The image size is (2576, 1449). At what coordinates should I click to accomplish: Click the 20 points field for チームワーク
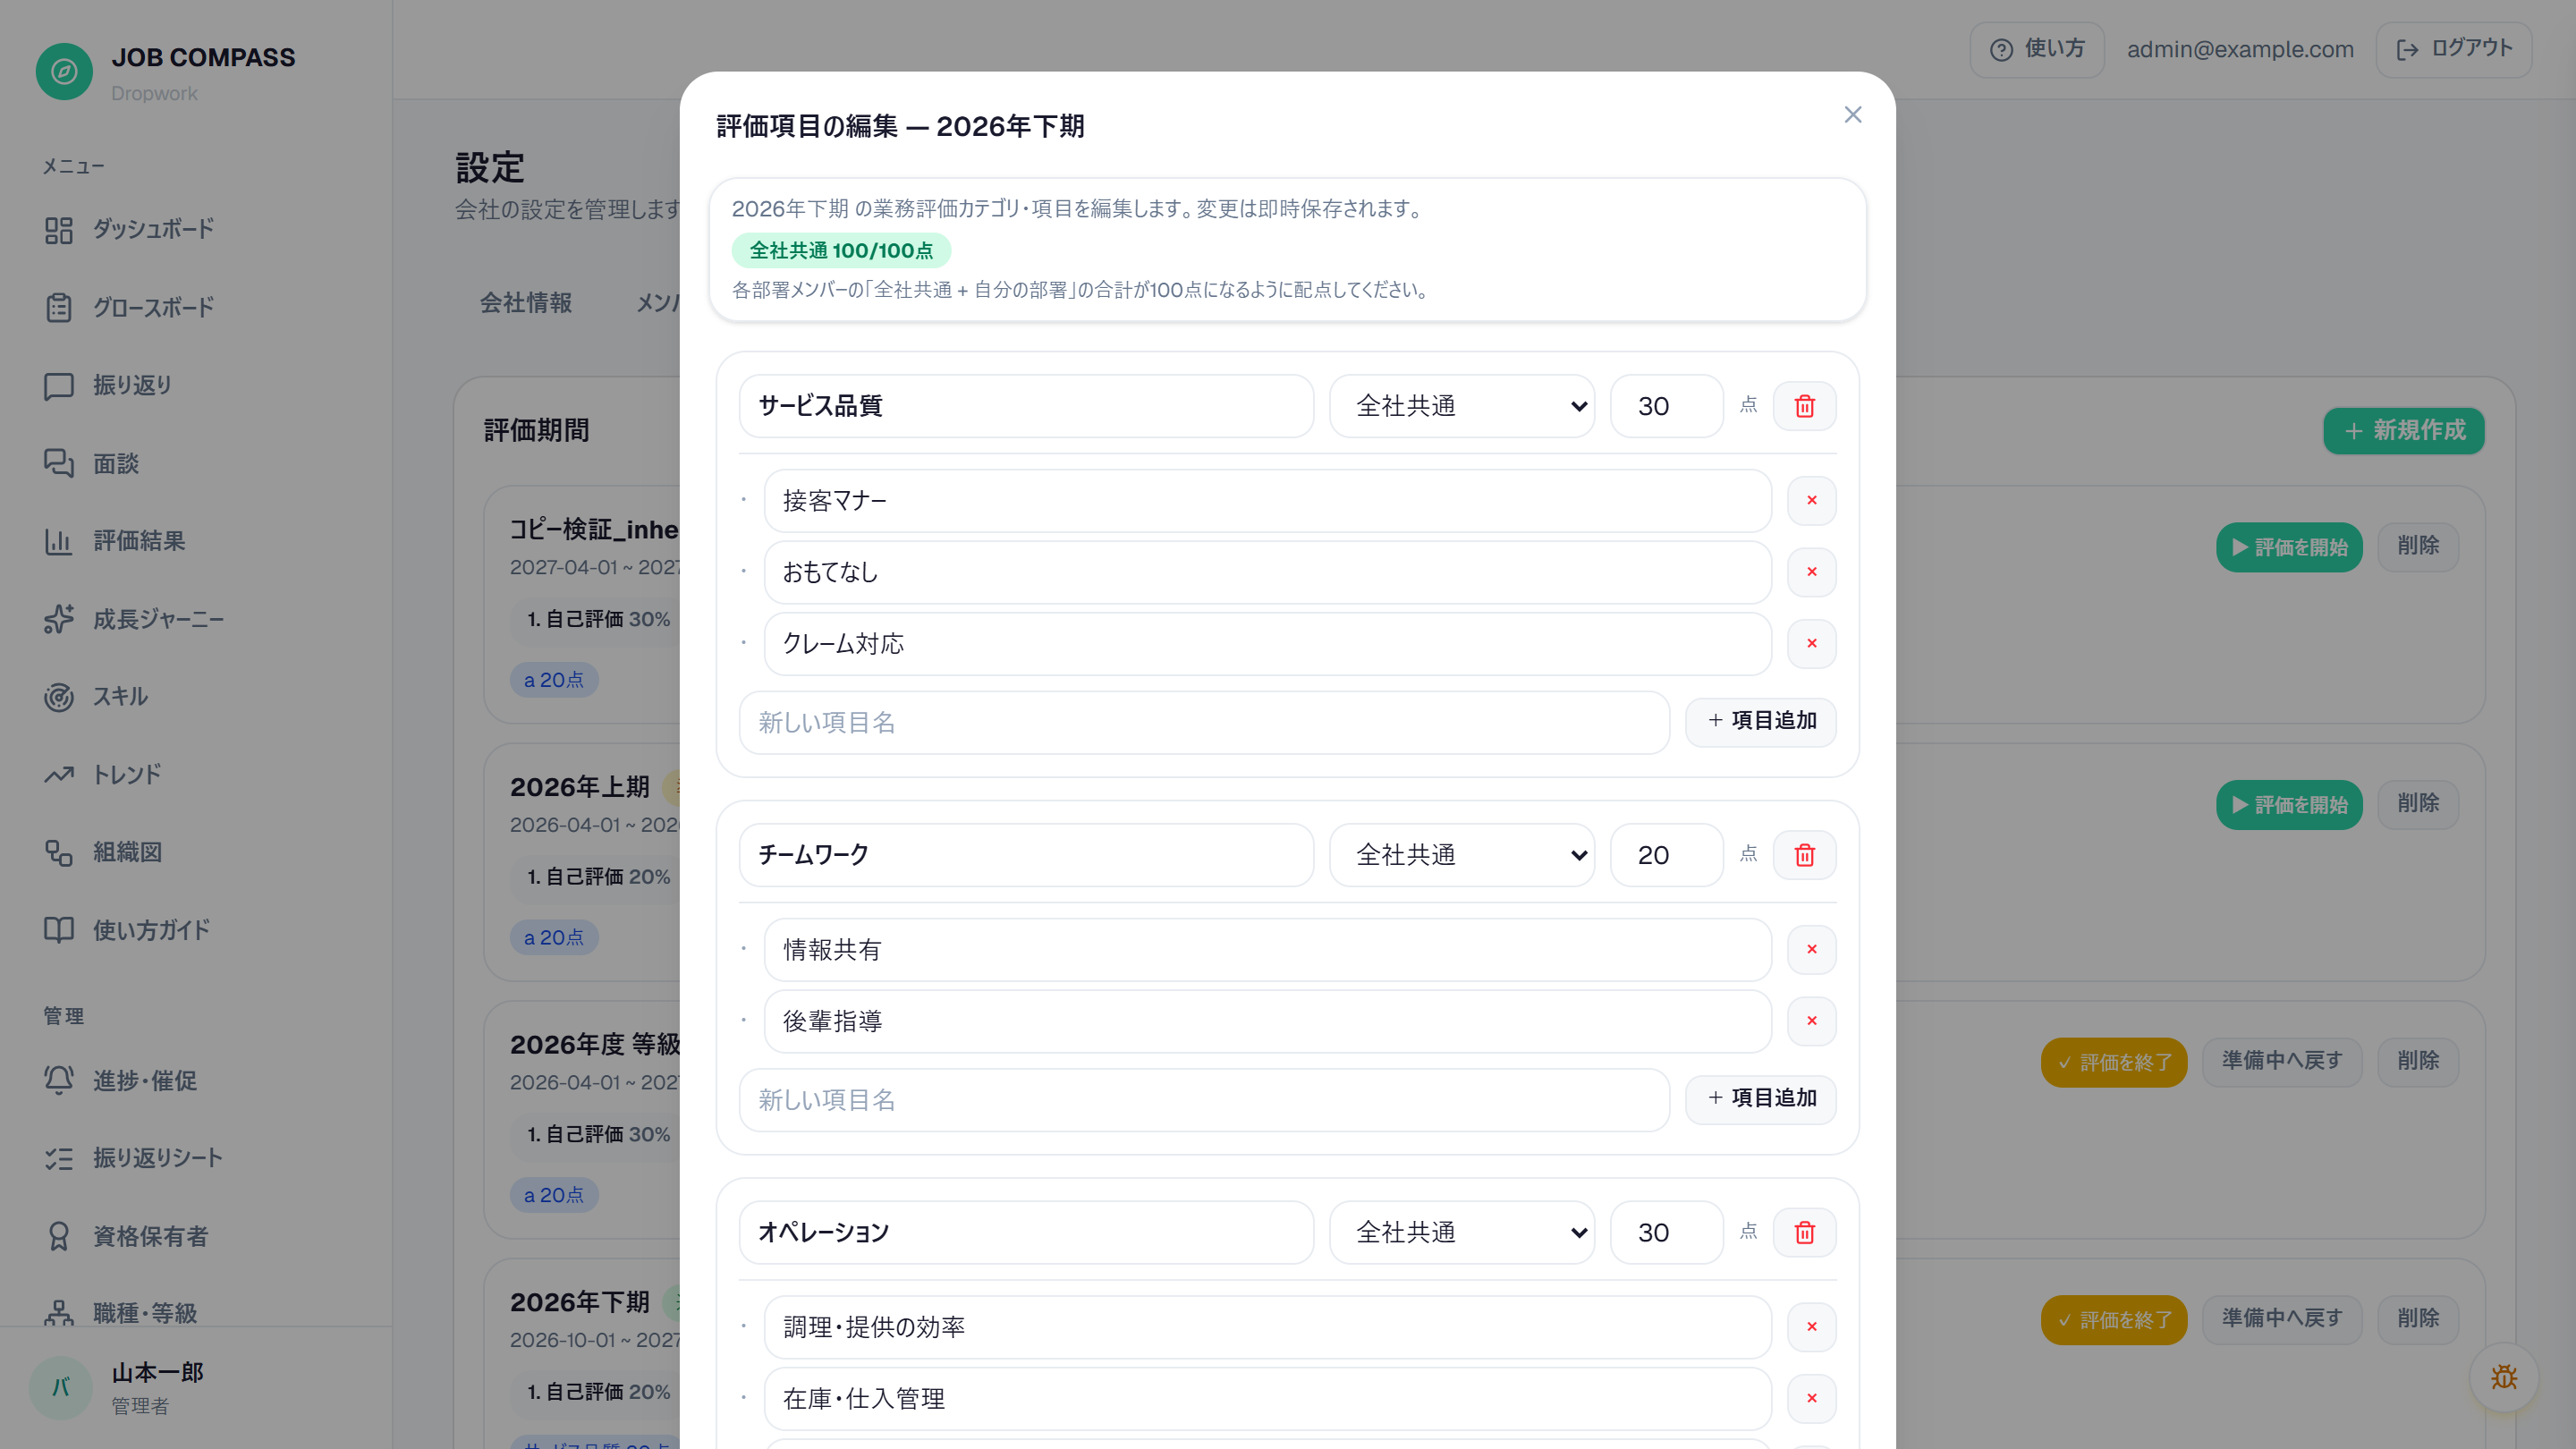coord(1666,855)
